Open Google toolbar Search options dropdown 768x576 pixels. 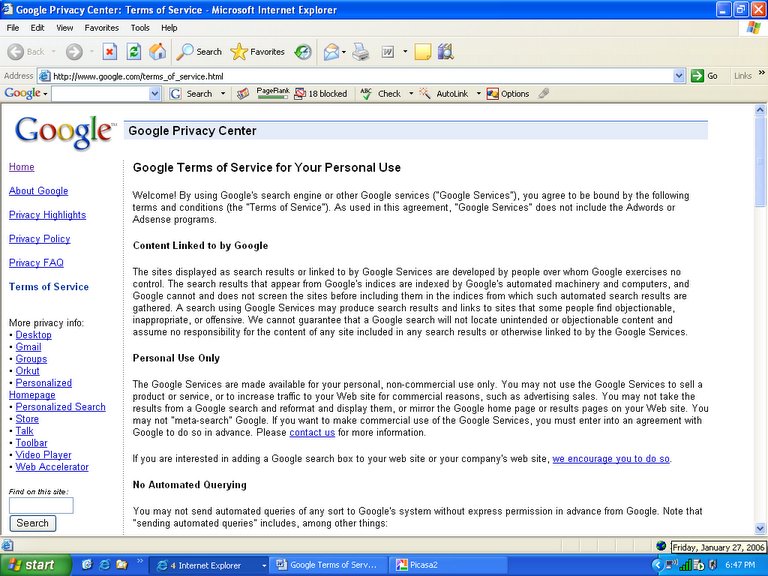coord(223,94)
